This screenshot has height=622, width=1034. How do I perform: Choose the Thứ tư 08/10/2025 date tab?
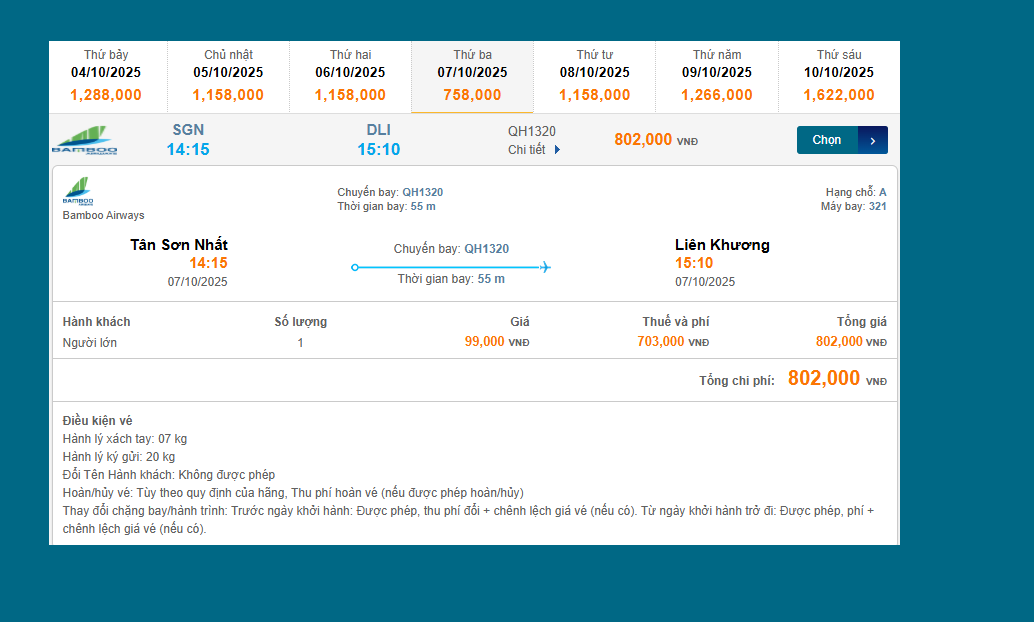(x=594, y=76)
